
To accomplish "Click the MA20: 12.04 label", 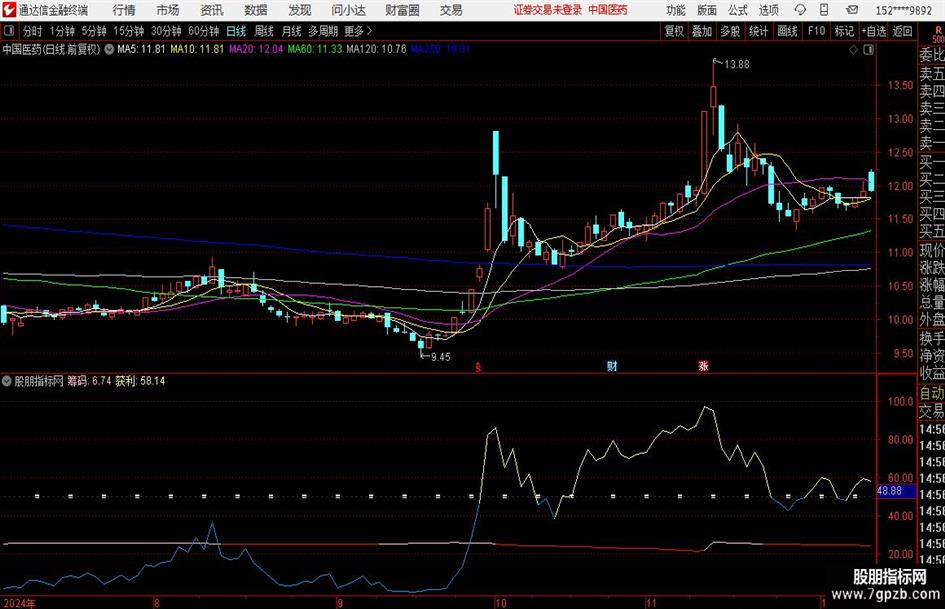I will click(x=256, y=49).
